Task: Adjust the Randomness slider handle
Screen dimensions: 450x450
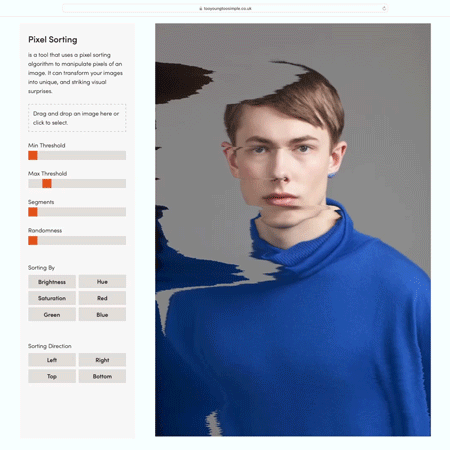Action: click(33, 240)
